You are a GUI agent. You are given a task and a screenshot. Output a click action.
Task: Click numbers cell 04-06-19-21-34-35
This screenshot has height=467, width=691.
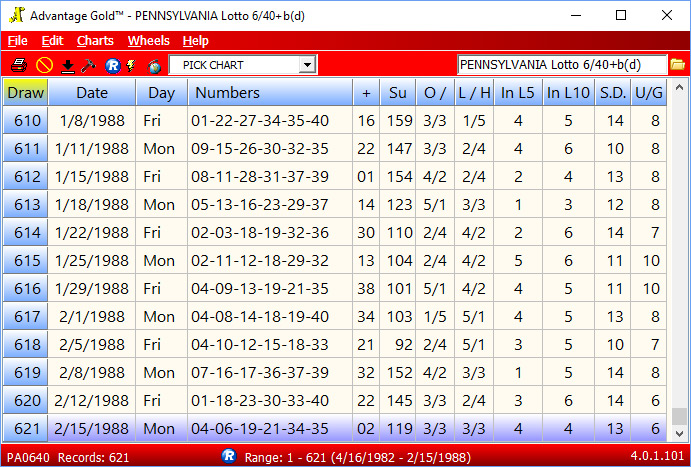pos(270,428)
